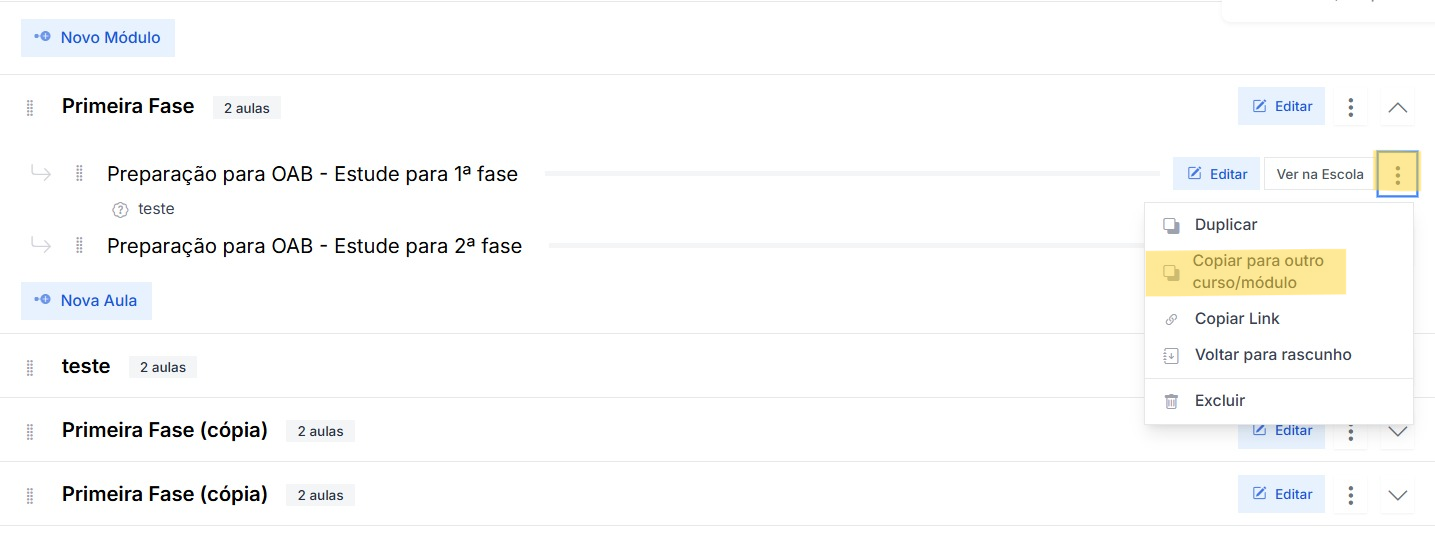Select Copiar Link in the menu
Screen dimensions: 1435x533
[x=1236, y=319]
